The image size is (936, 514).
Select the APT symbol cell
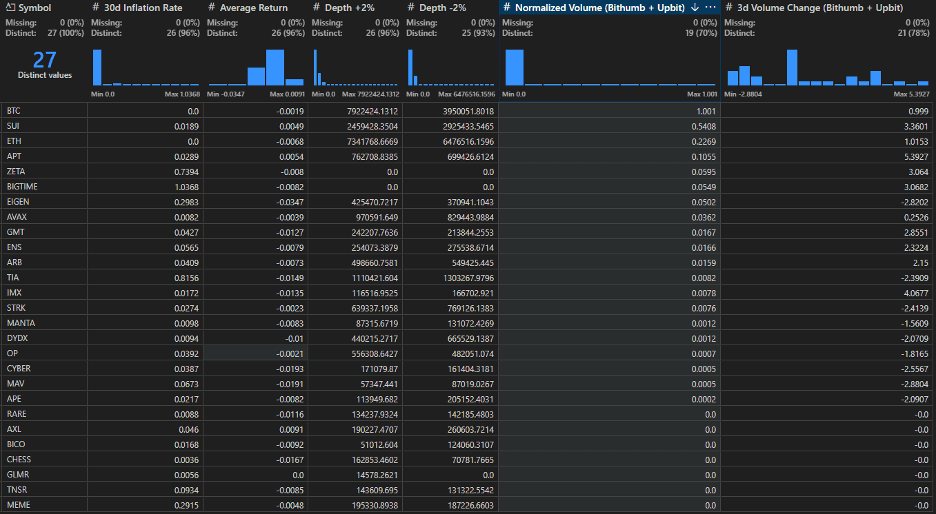coord(44,156)
